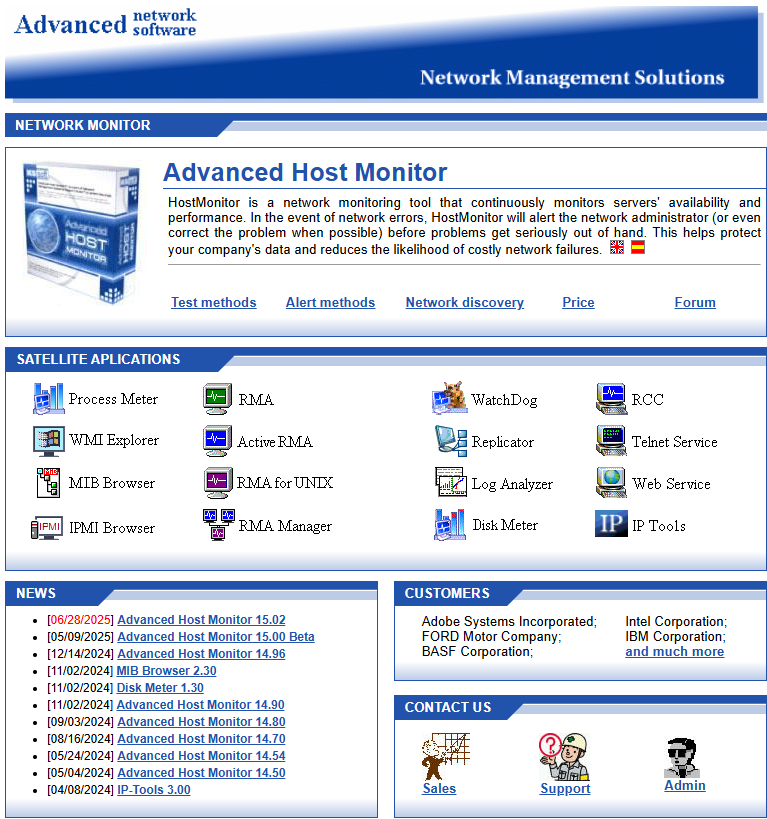Open the RMA for UNIX label
767x819 pixels.
[285, 483]
